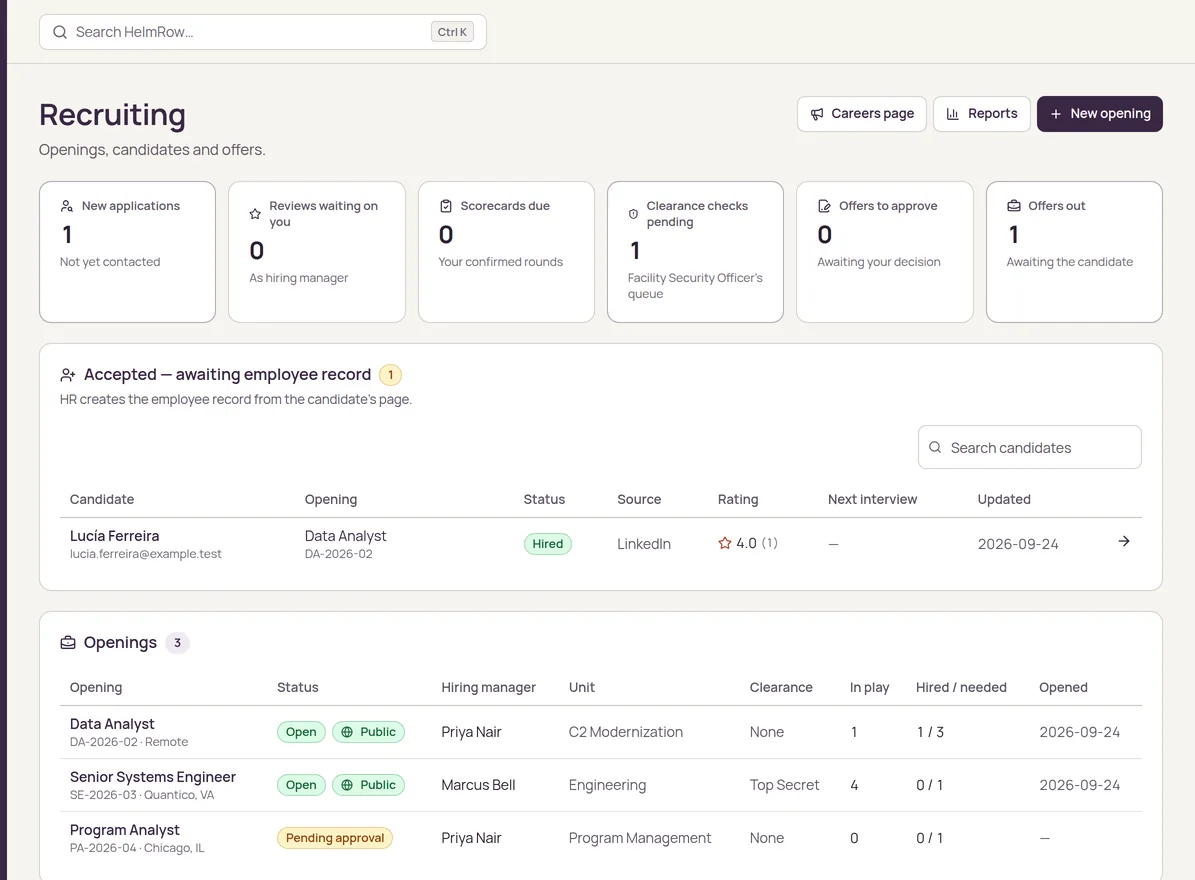
Task: Click the Hiring manager column header
Action: click(489, 687)
